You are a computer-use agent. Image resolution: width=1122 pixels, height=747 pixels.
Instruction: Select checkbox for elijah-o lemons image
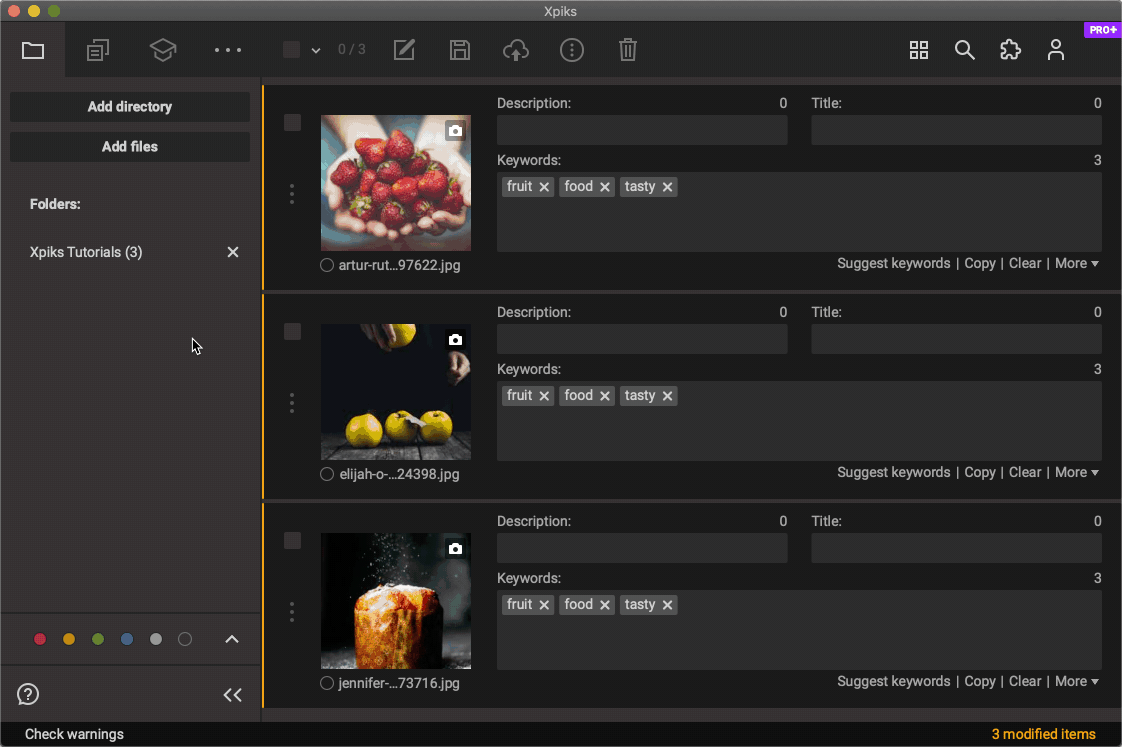tap(292, 332)
